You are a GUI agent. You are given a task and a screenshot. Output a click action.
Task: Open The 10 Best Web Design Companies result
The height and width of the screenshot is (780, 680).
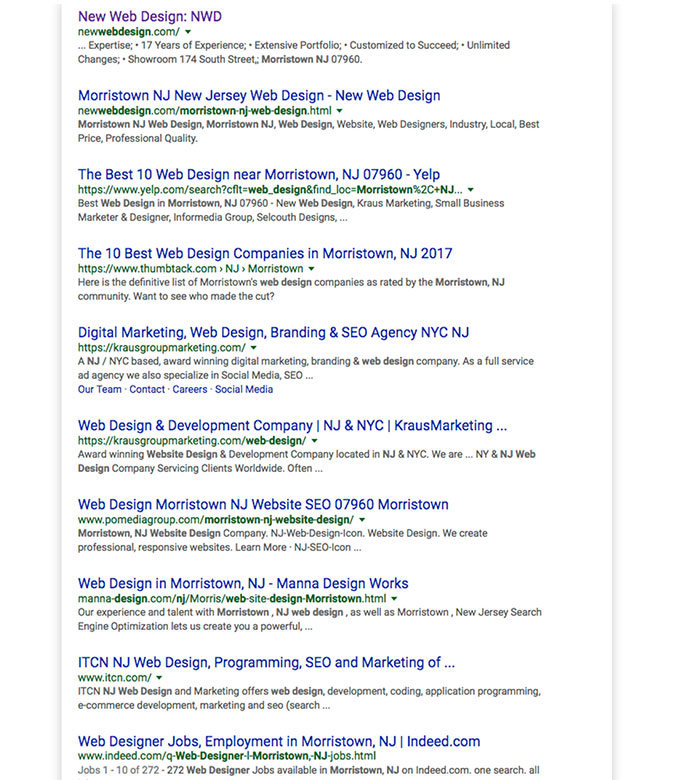coord(265,254)
